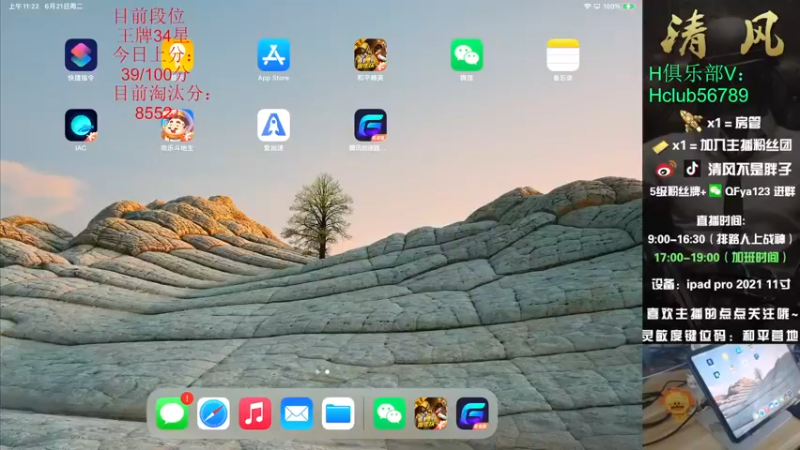
Task: Tap the Messages red notification badge
Action: click(x=187, y=398)
